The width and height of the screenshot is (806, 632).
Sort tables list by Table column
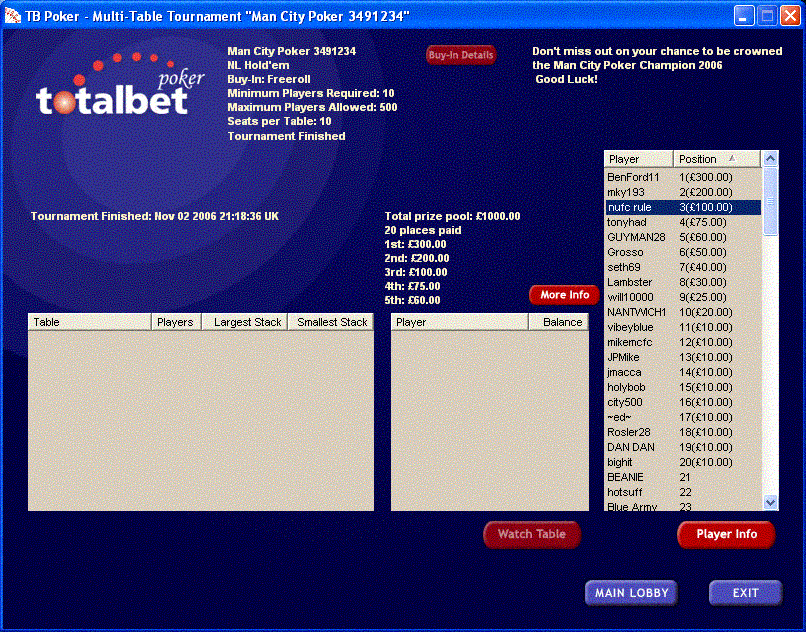pyautogui.click(x=89, y=322)
